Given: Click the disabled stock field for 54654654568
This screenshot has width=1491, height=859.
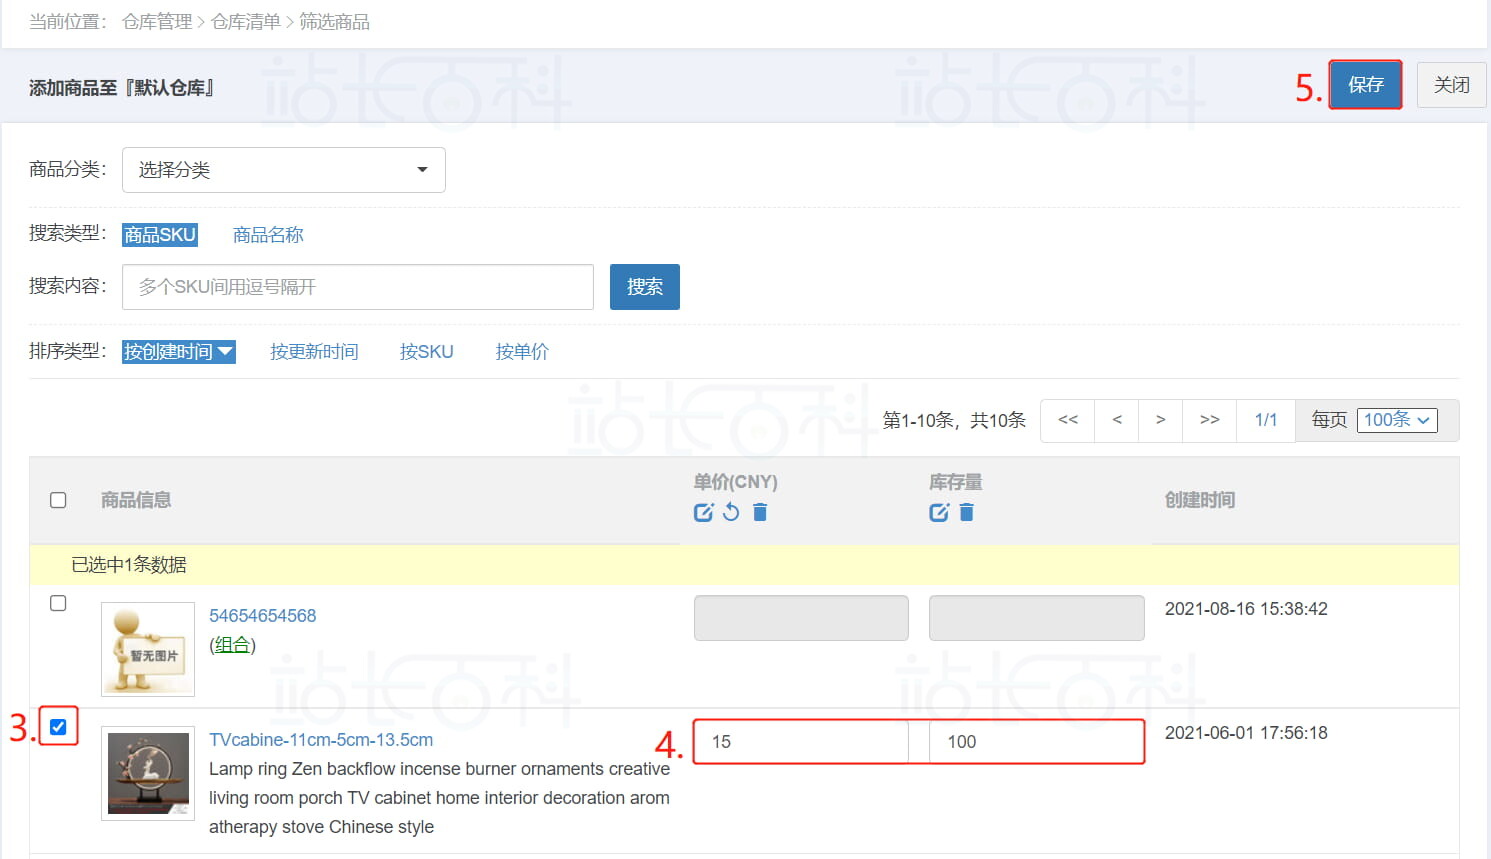Looking at the screenshot, I should pos(1037,618).
